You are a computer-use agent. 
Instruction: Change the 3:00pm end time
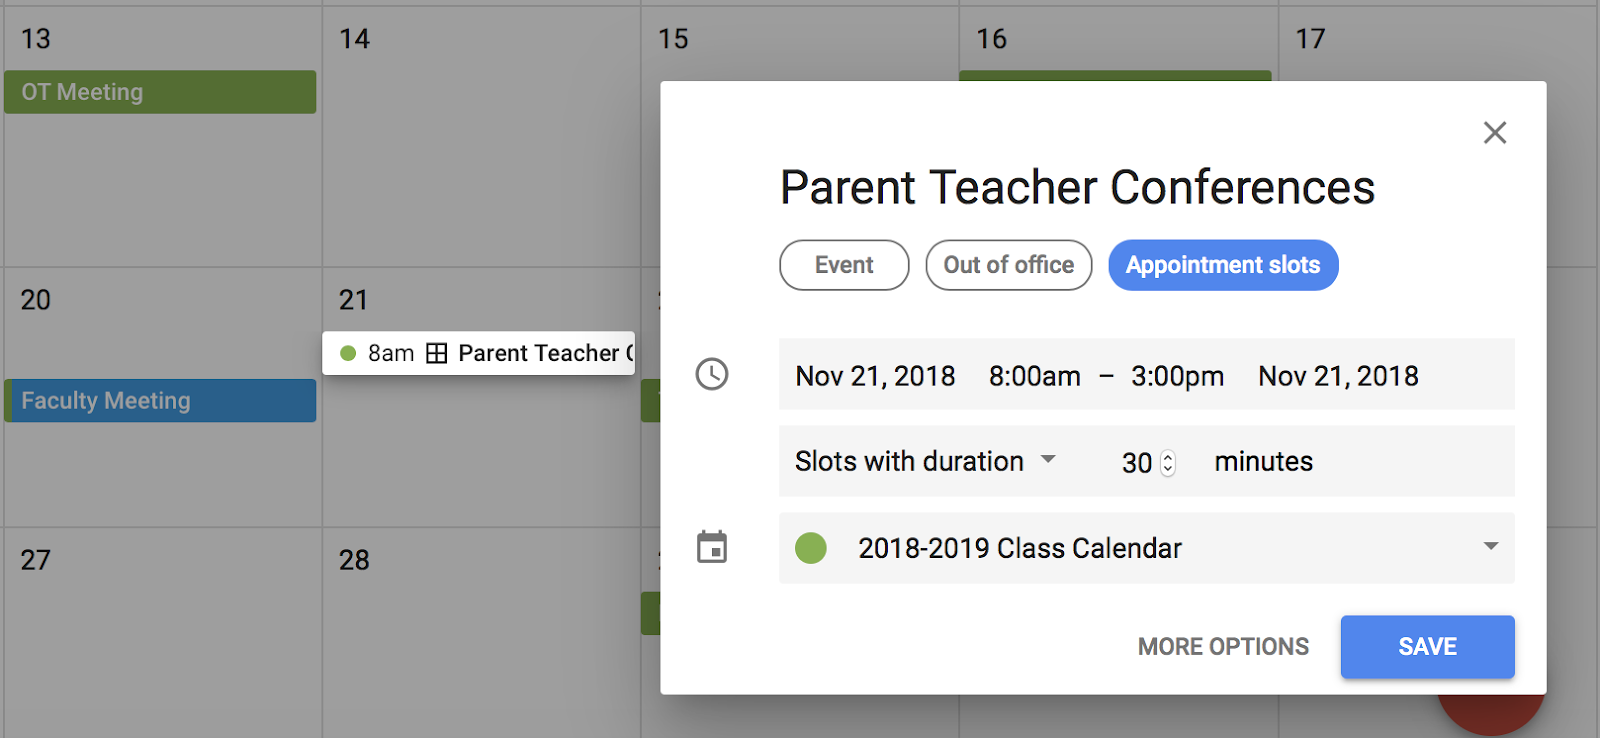point(1177,376)
